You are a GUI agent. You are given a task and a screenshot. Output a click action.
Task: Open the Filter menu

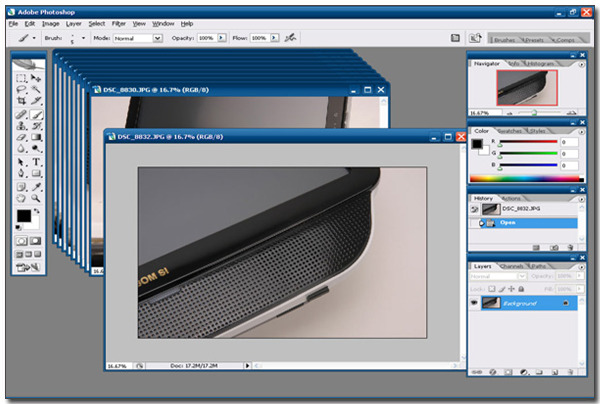pos(119,23)
